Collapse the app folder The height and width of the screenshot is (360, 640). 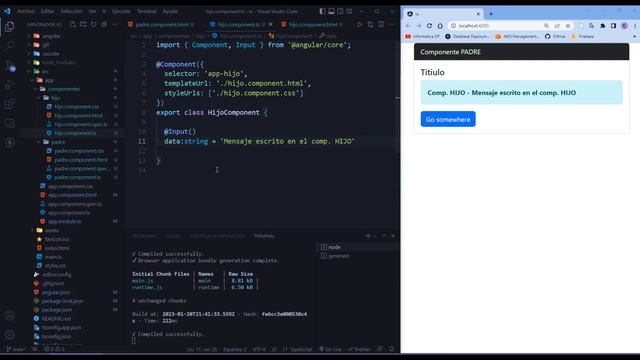pyautogui.click(x=49, y=80)
